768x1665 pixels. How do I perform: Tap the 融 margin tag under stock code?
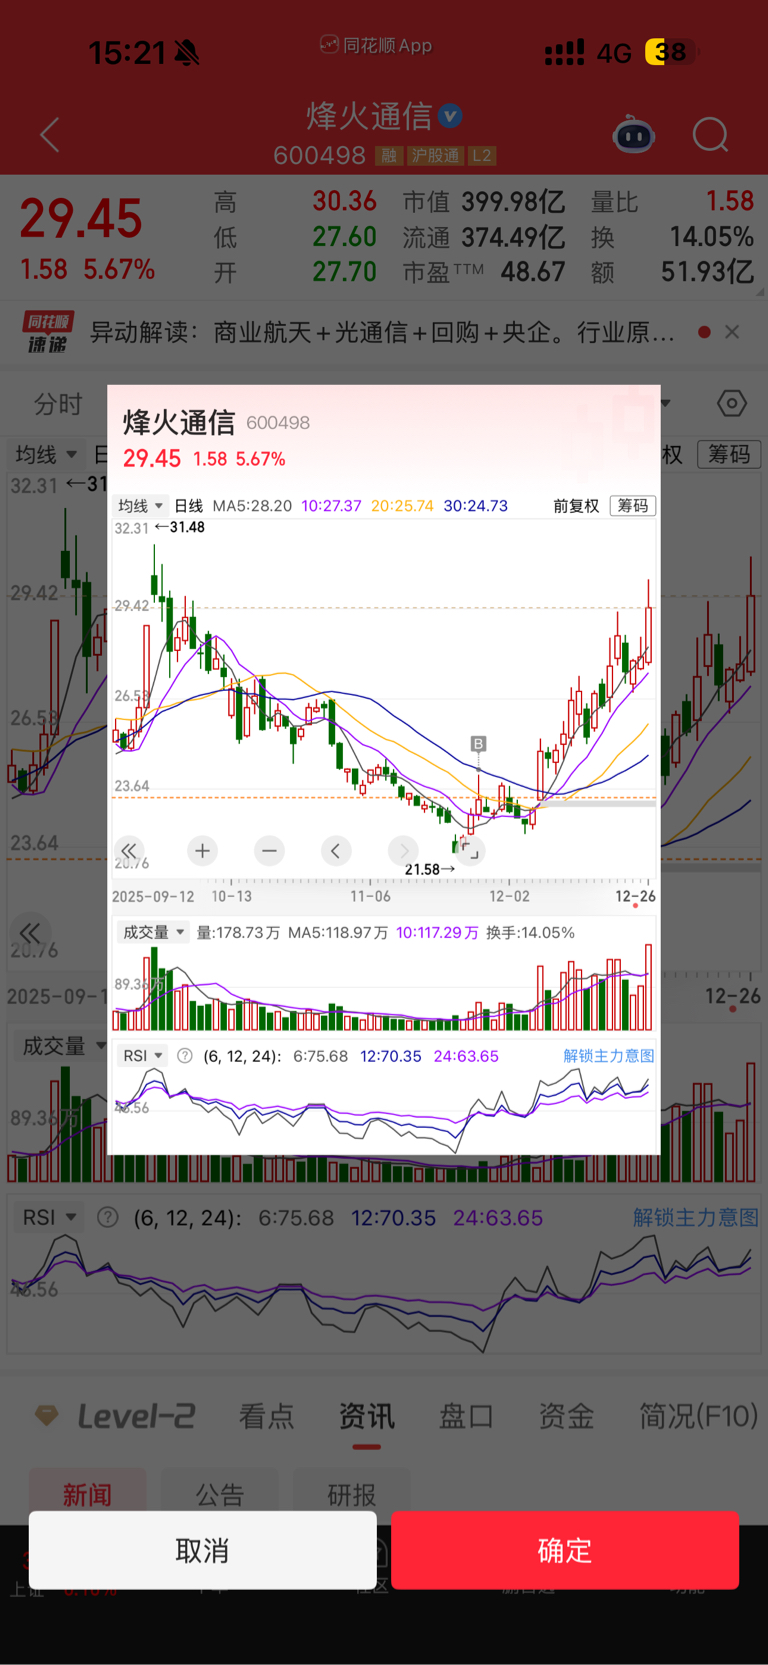(x=388, y=156)
